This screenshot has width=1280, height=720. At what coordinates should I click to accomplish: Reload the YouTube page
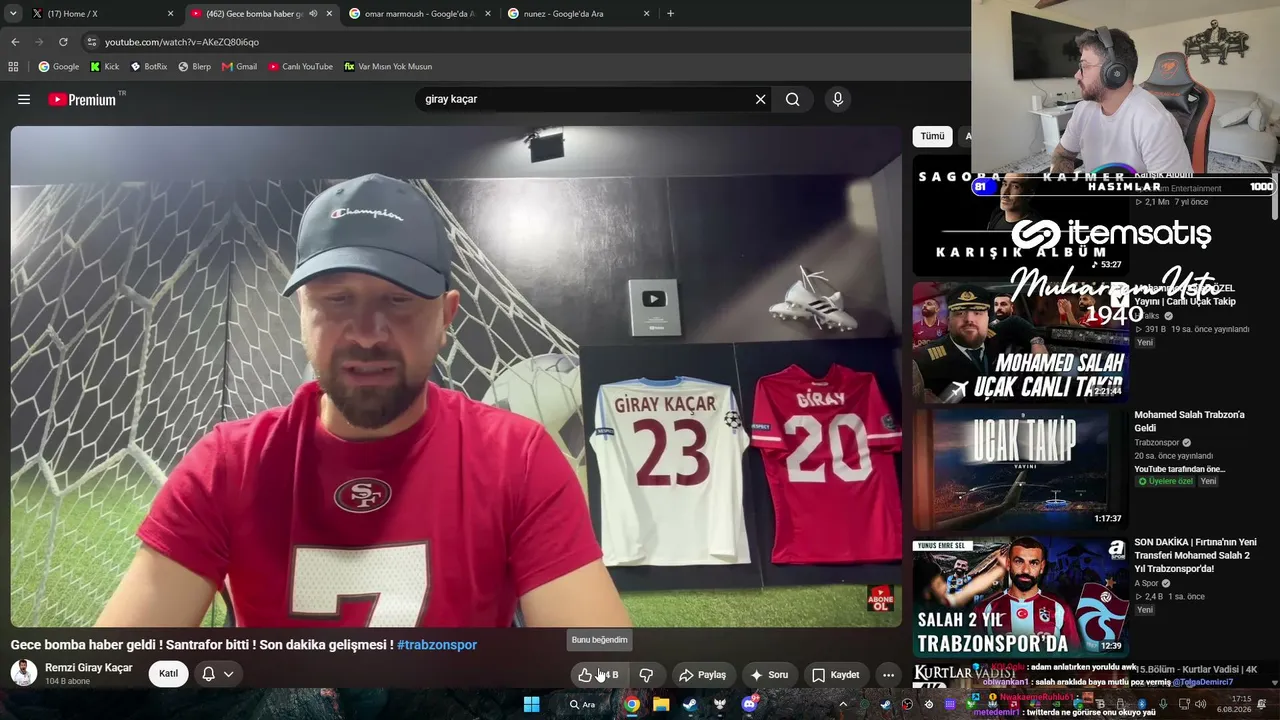click(63, 42)
